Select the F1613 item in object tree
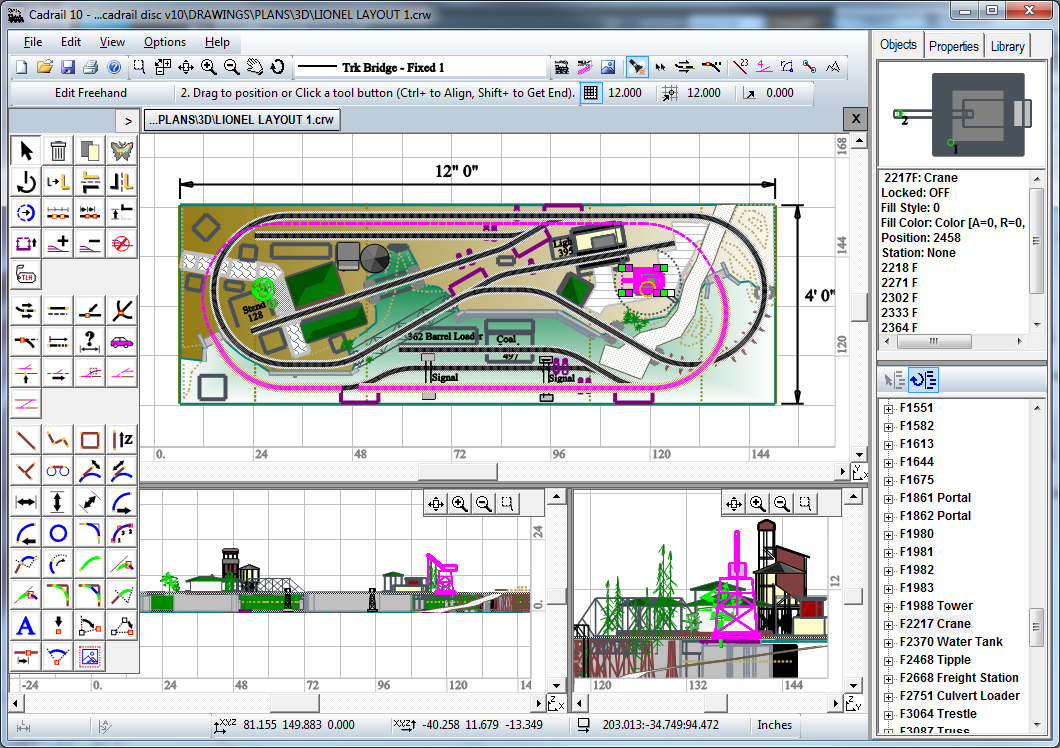1060x748 pixels. (916, 444)
